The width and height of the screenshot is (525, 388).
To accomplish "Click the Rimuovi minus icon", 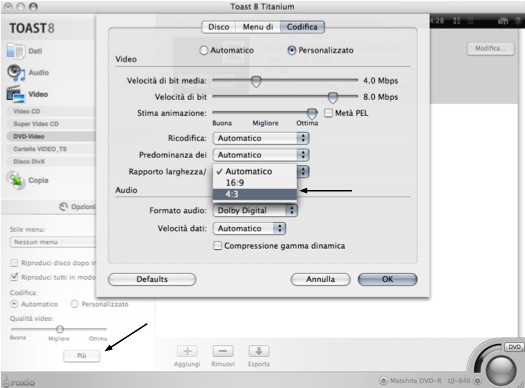I will (223, 351).
